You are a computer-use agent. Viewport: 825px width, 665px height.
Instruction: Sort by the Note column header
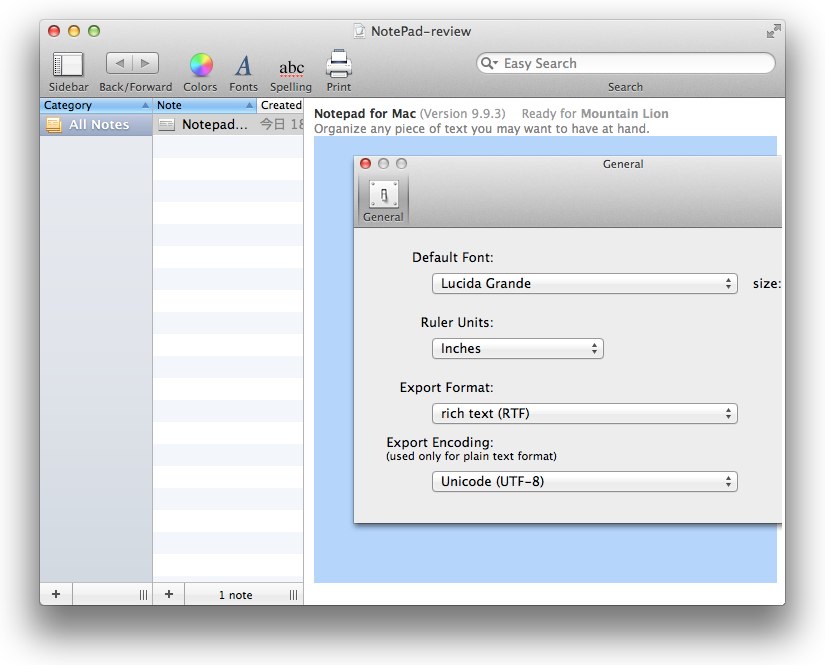204,105
